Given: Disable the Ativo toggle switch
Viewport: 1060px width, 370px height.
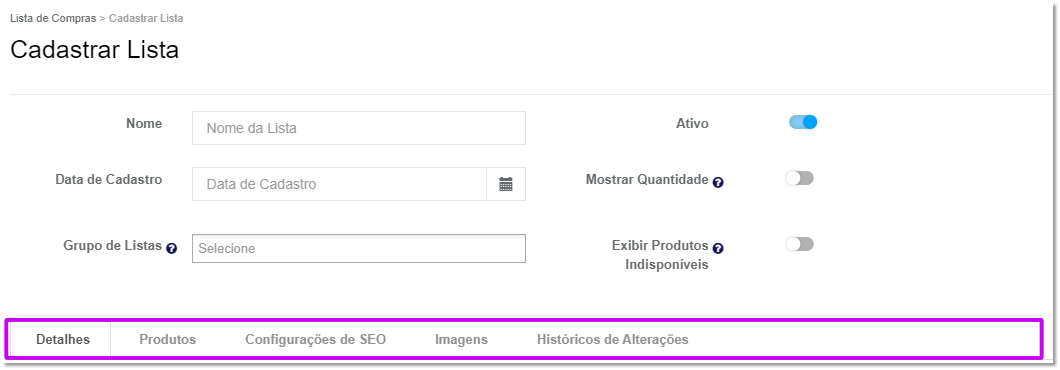Looking at the screenshot, I should (803, 122).
